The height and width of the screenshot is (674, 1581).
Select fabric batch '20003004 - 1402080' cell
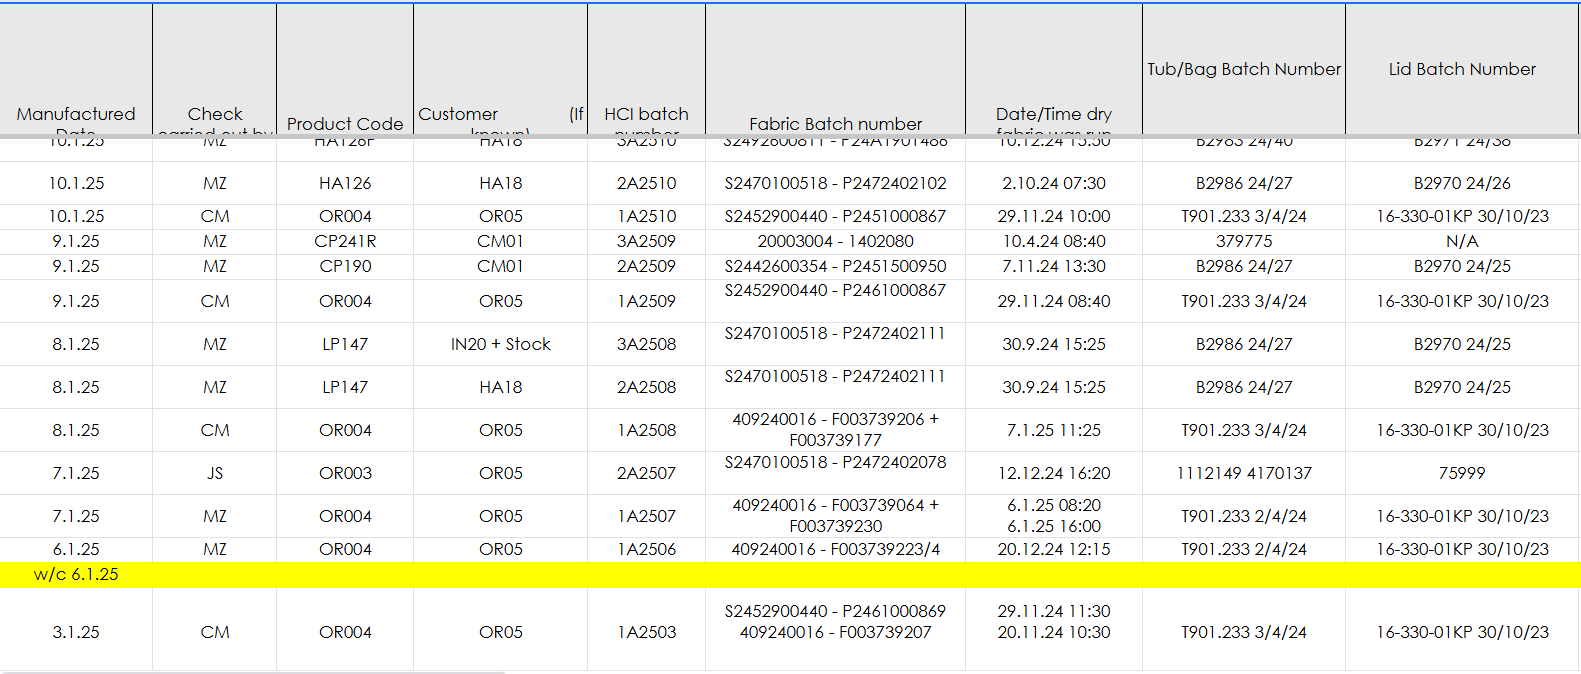(x=835, y=241)
